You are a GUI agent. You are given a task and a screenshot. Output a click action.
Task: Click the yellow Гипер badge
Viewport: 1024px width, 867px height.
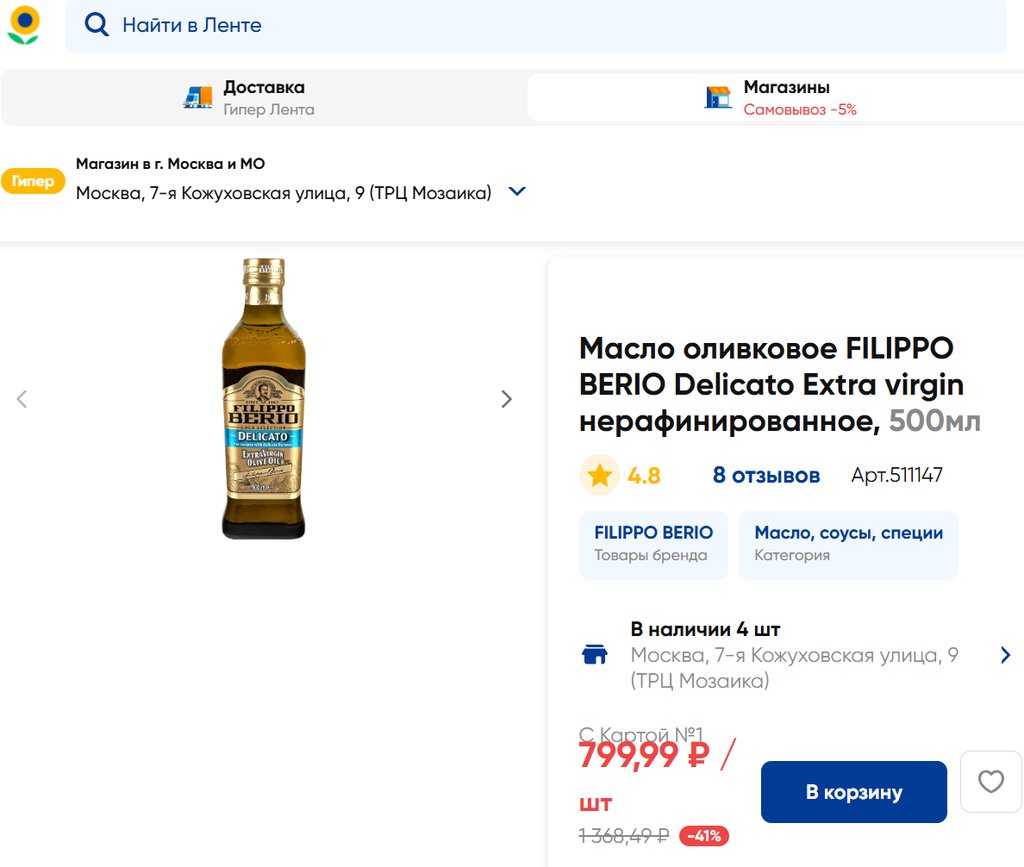pyautogui.click(x=33, y=182)
